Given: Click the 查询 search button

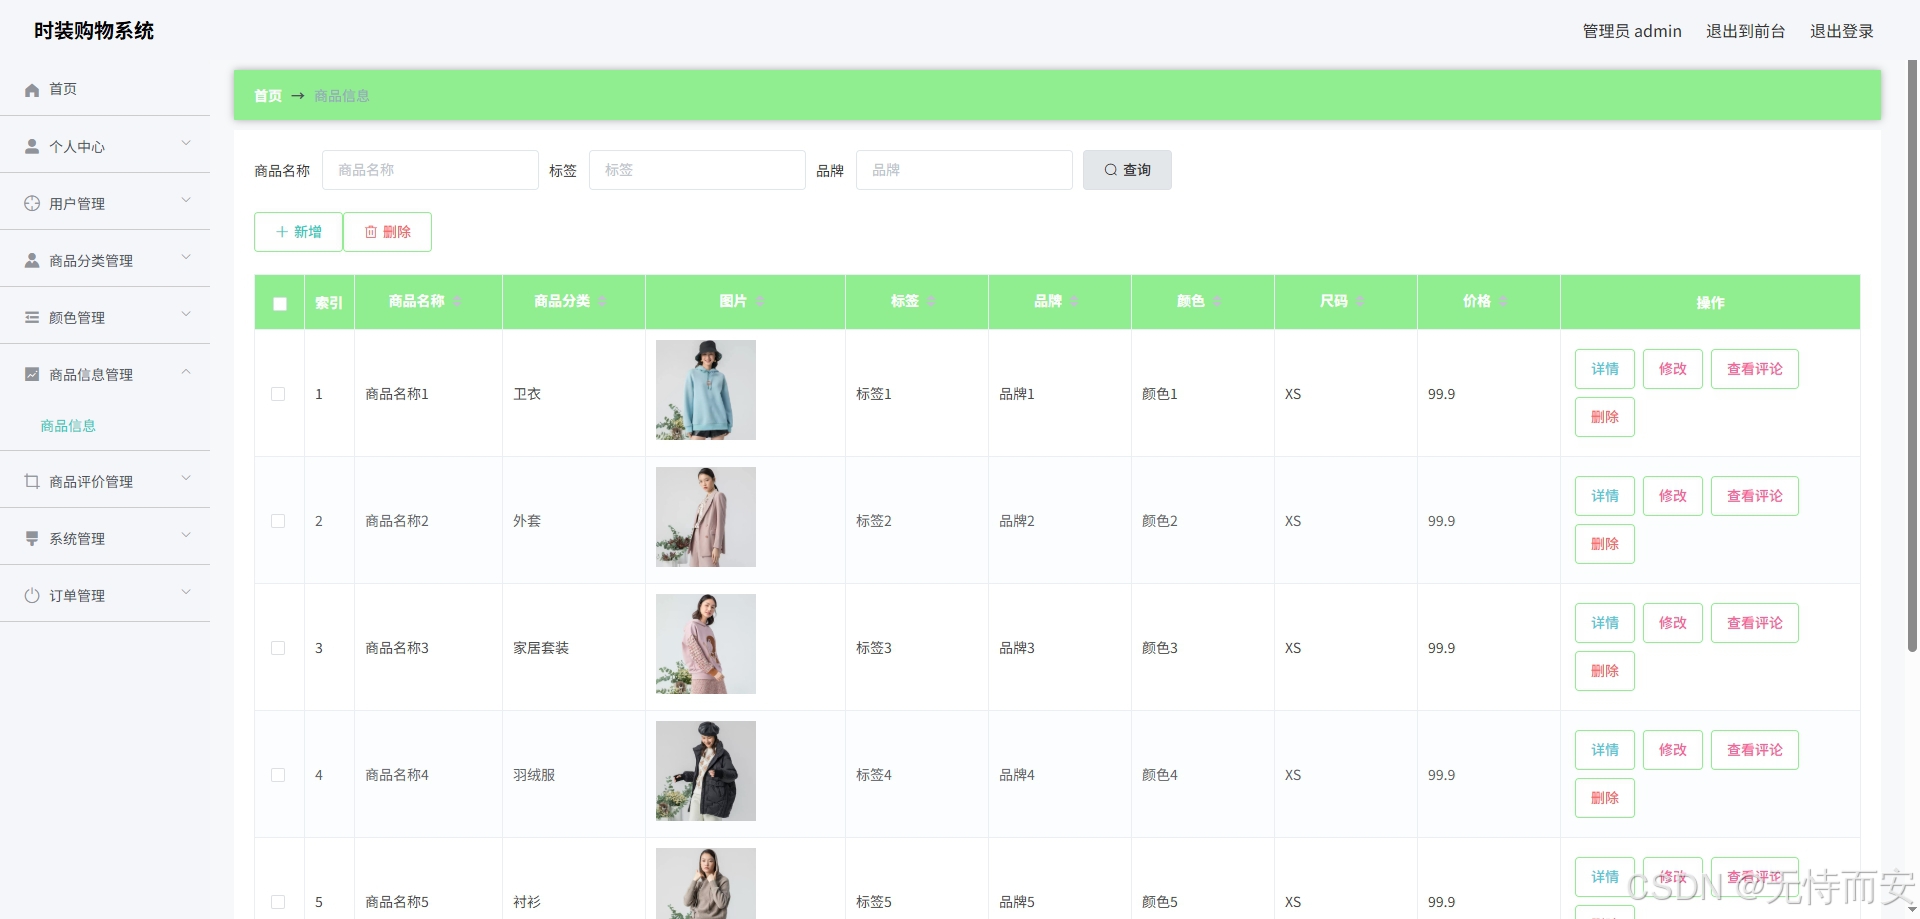Looking at the screenshot, I should pos(1127,170).
